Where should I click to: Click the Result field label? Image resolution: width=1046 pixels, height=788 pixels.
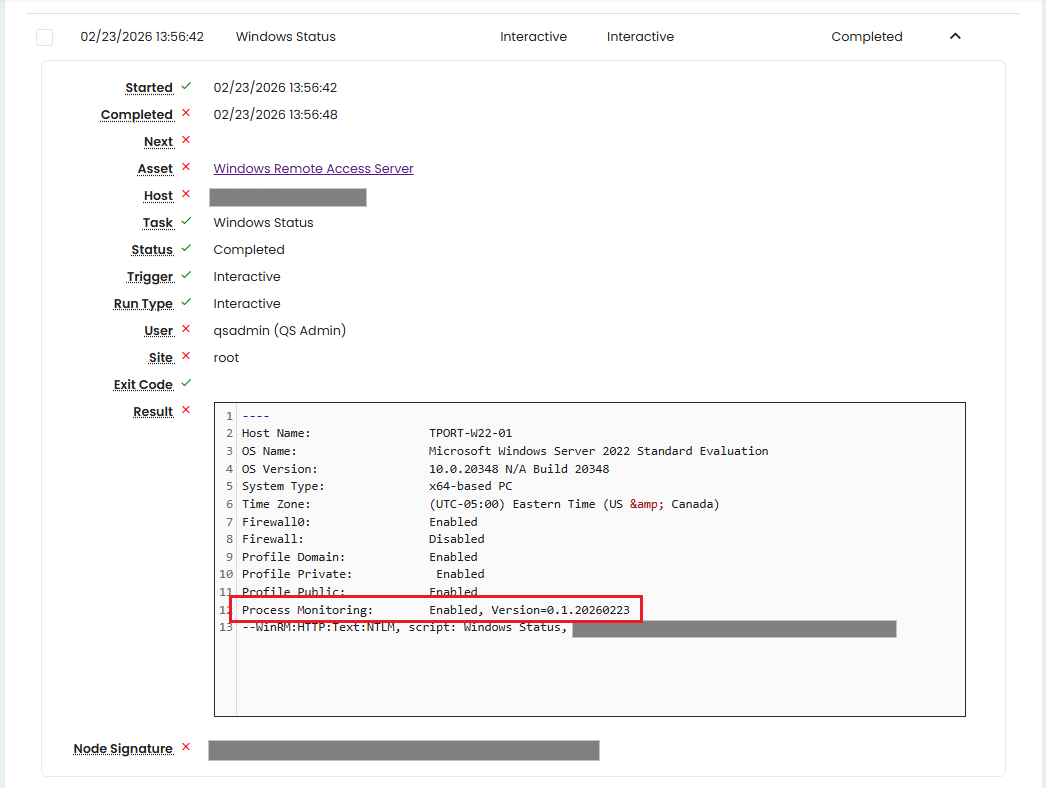(153, 412)
